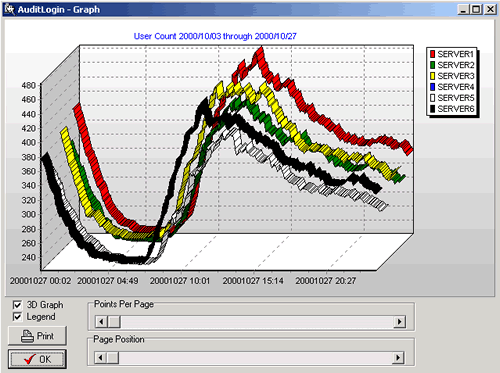Click the blue SERVER4 legend swatch
This screenshot has width=500, height=373.
432,87
